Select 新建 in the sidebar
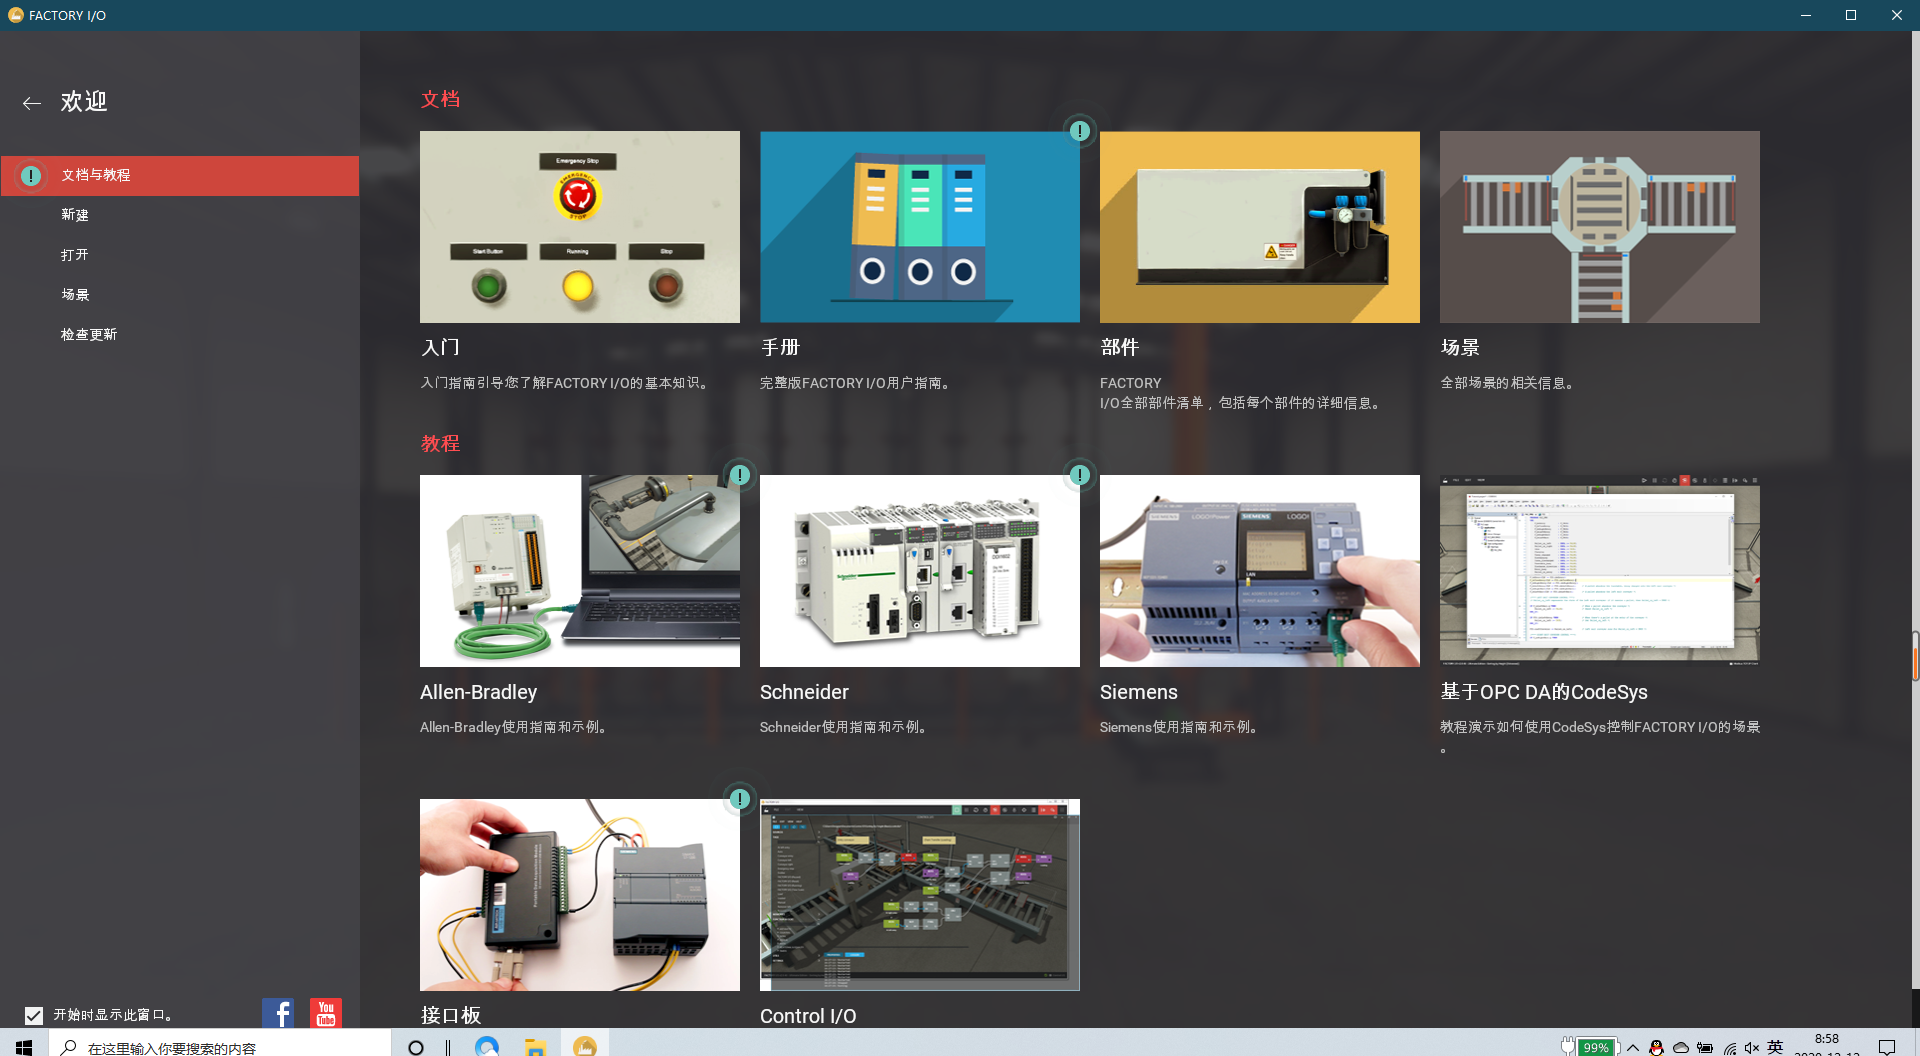This screenshot has width=1920, height=1056. pyautogui.click(x=75, y=215)
